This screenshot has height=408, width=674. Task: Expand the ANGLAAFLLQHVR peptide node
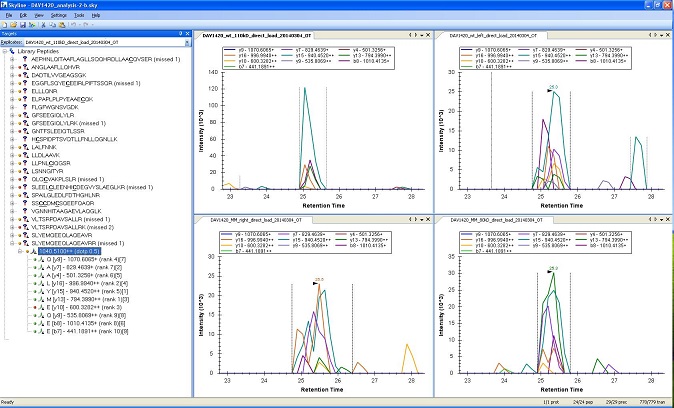coord(11,68)
